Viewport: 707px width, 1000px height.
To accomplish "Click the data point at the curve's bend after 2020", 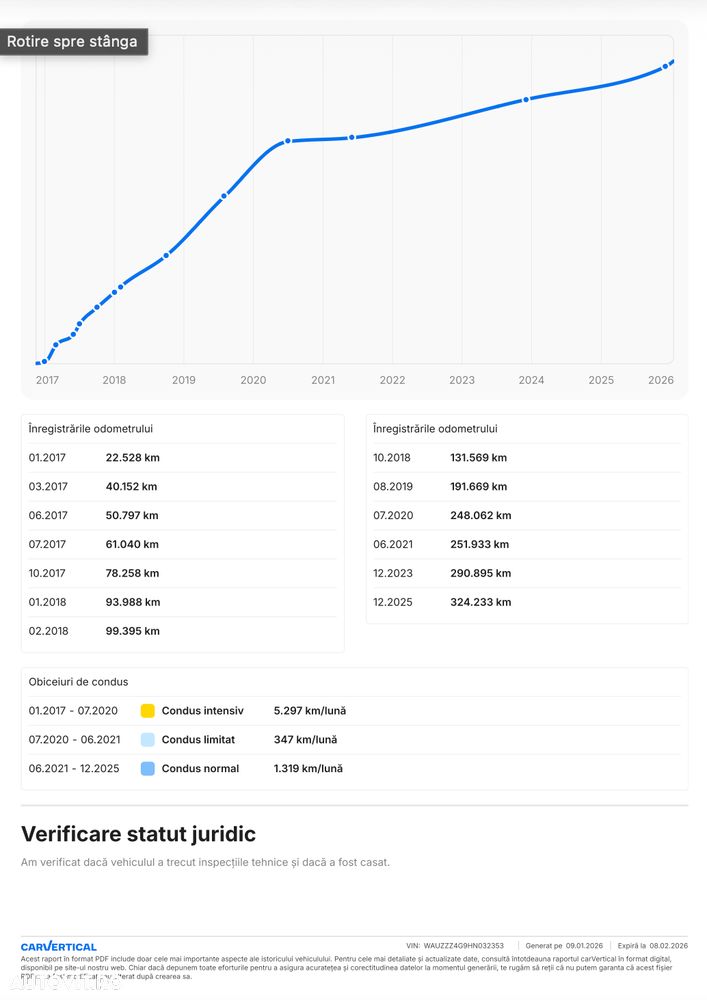I will click(288, 141).
